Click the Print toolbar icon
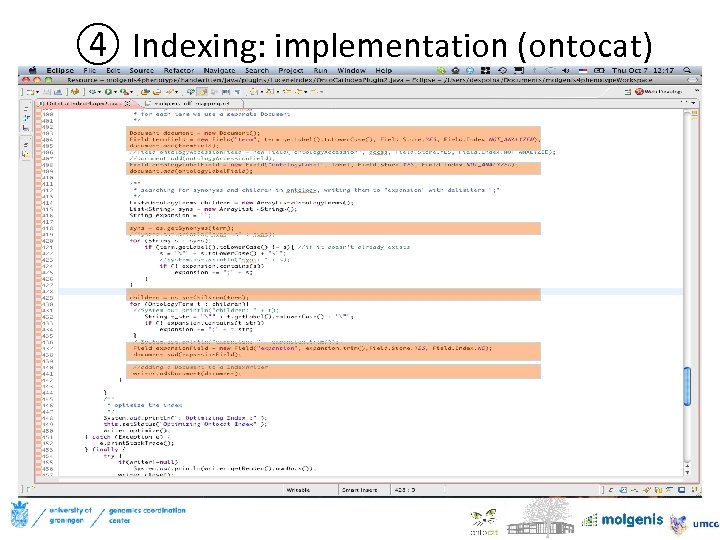The height and width of the screenshot is (540, 720). [x=58, y=92]
